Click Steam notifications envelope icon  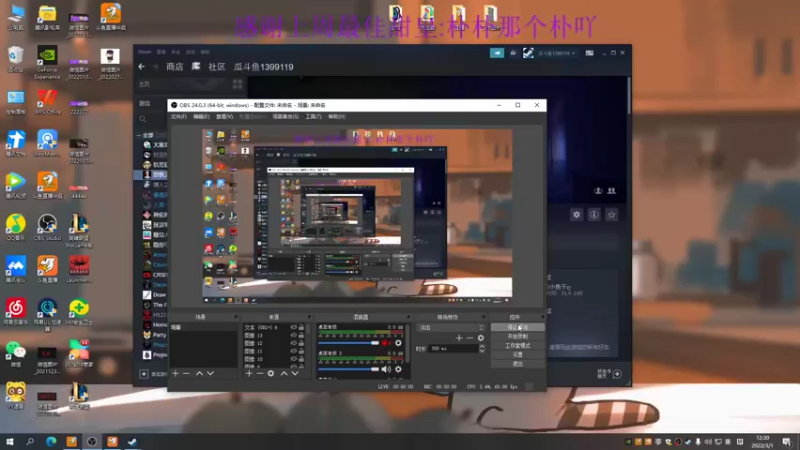pyautogui.click(x=513, y=53)
